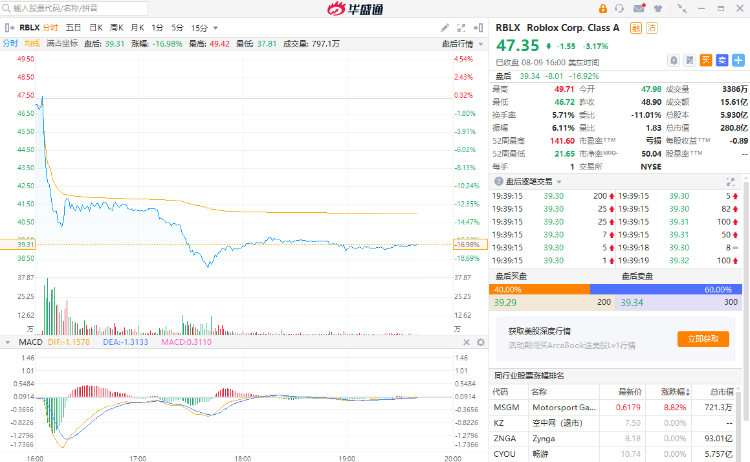Click the margin financing badge
This screenshot has width=750, height=462.
tap(636, 28)
